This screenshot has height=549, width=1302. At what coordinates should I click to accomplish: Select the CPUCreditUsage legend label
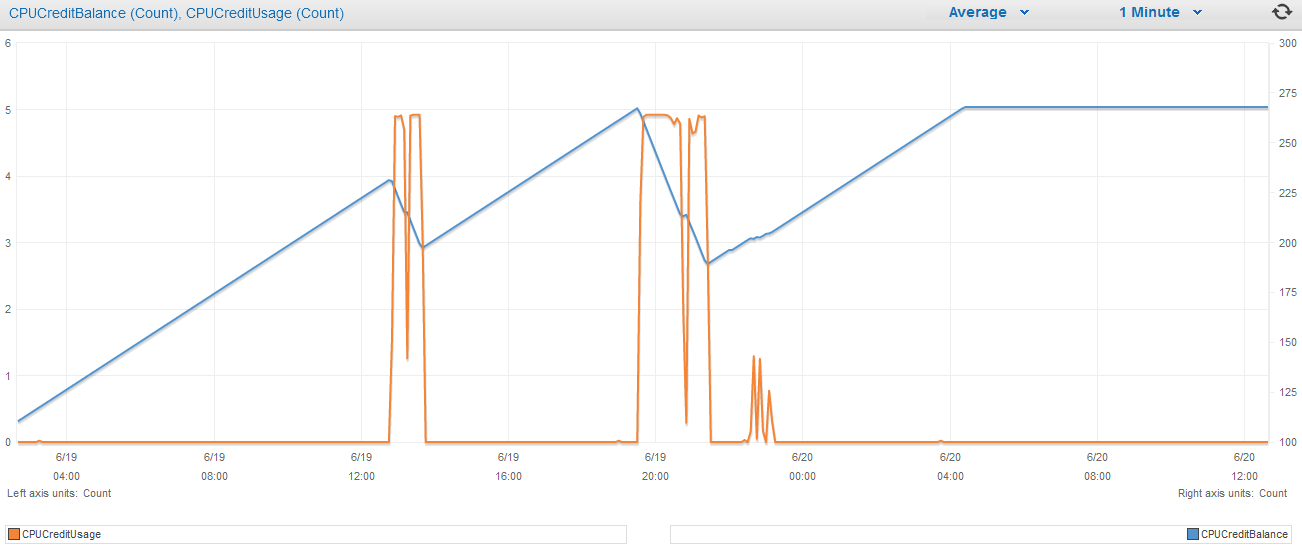tap(61, 534)
